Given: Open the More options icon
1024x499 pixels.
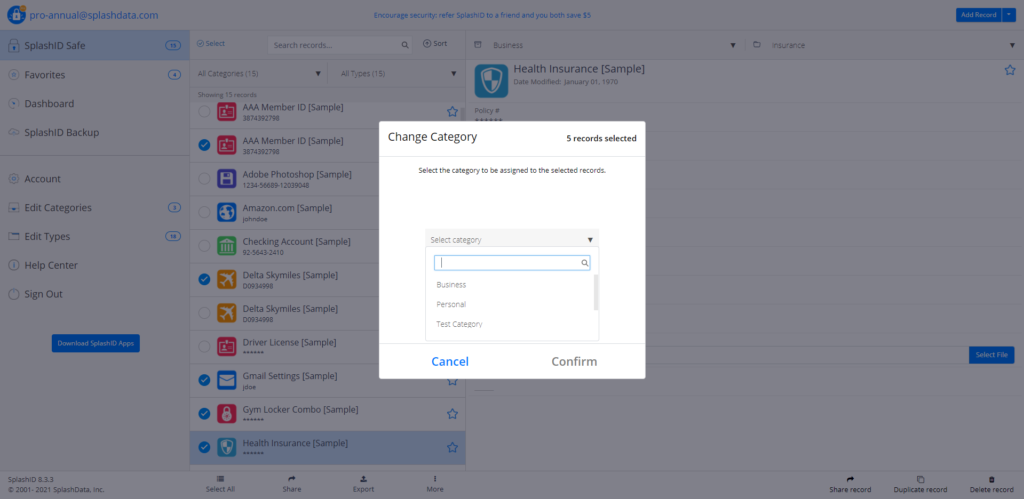Looking at the screenshot, I should [434, 479].
